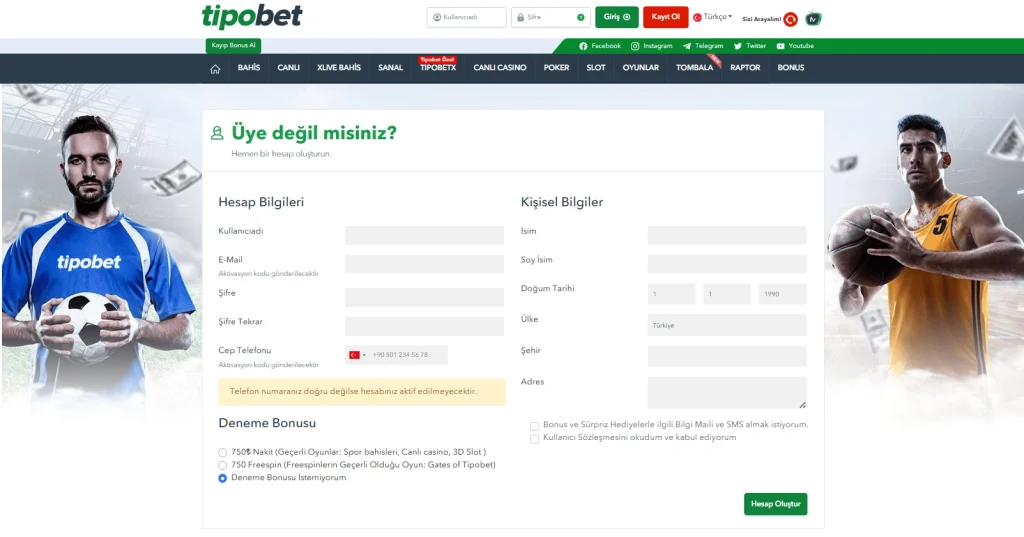Check Kullanıcı Sözleşmesini kabul ediyorum box
This screenshot has height=537, width=1024.
pyautogui.click(x=534, y=439)
